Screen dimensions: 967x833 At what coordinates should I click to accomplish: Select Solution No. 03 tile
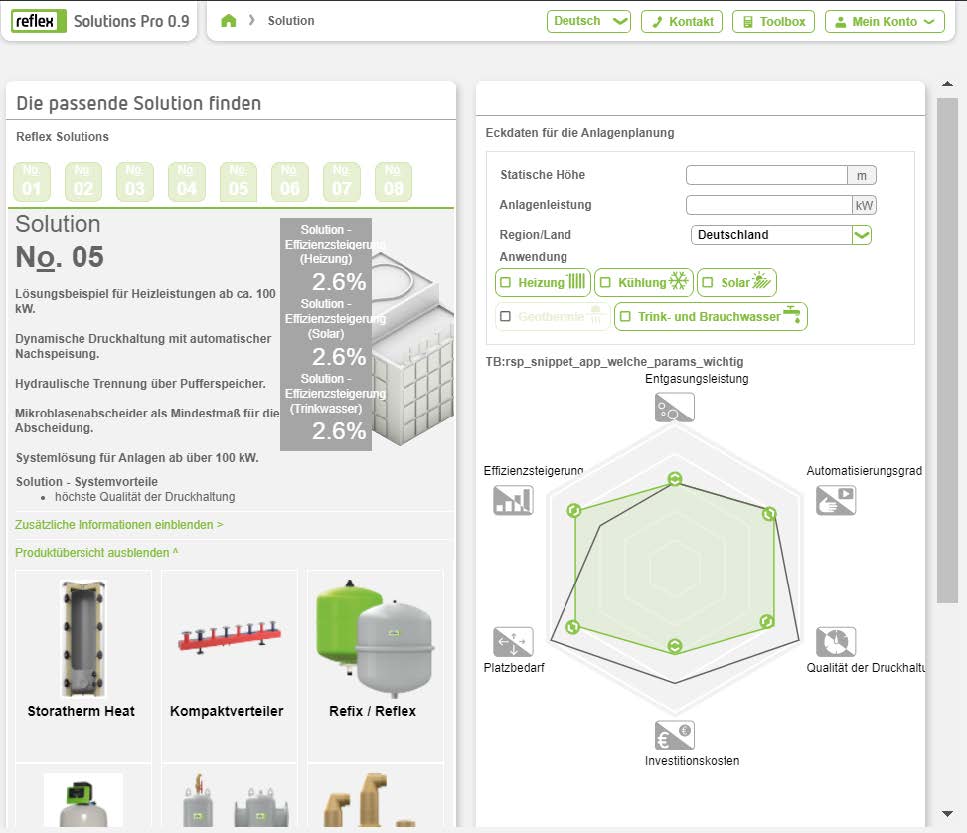pyautogui.click(x=134, y=181)
